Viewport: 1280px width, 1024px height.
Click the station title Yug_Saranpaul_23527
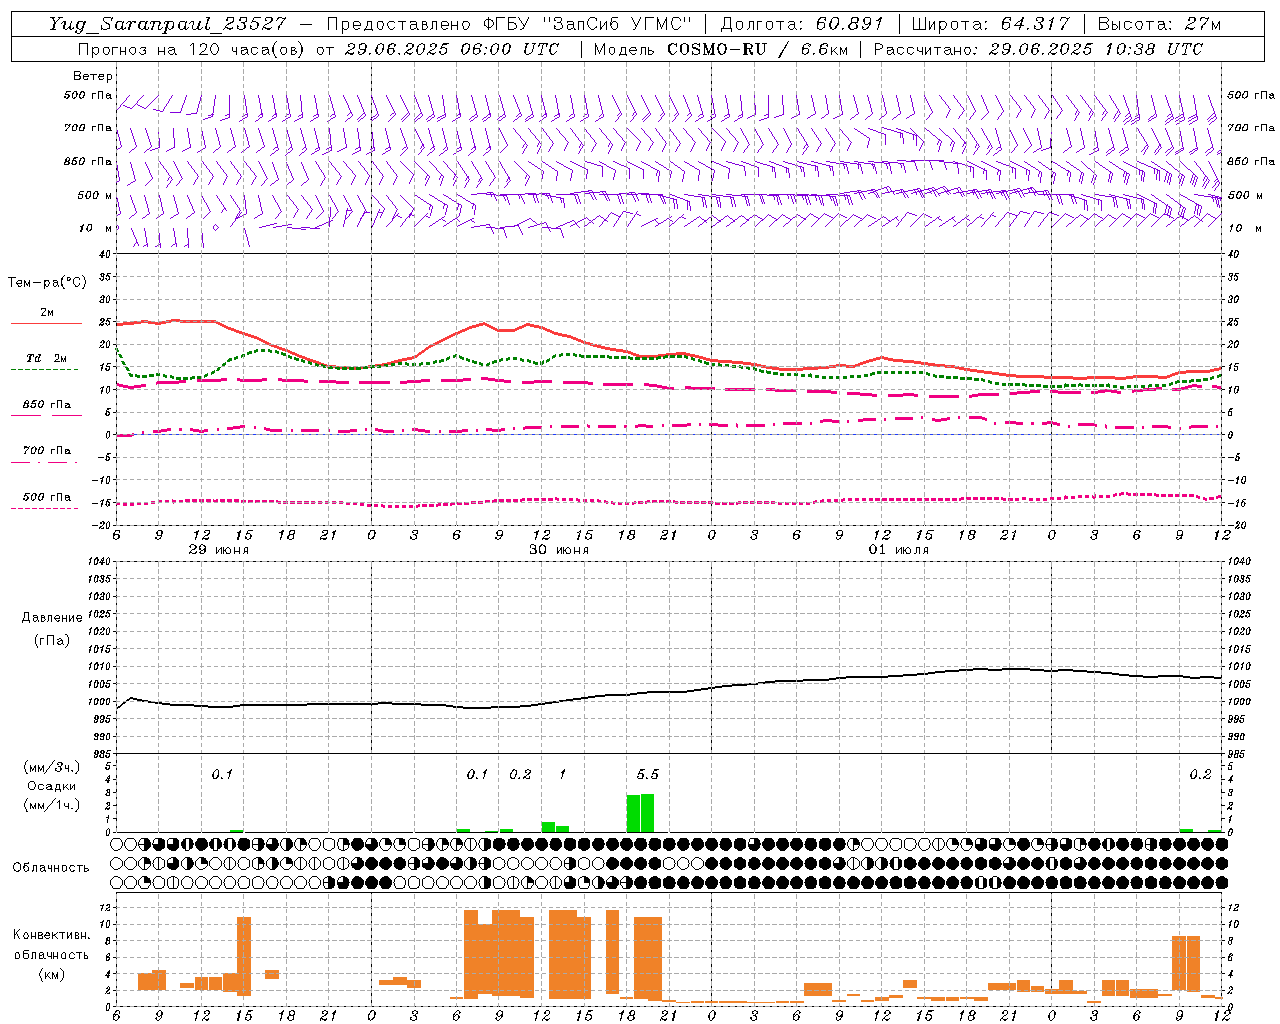click(x=167, y=24)
